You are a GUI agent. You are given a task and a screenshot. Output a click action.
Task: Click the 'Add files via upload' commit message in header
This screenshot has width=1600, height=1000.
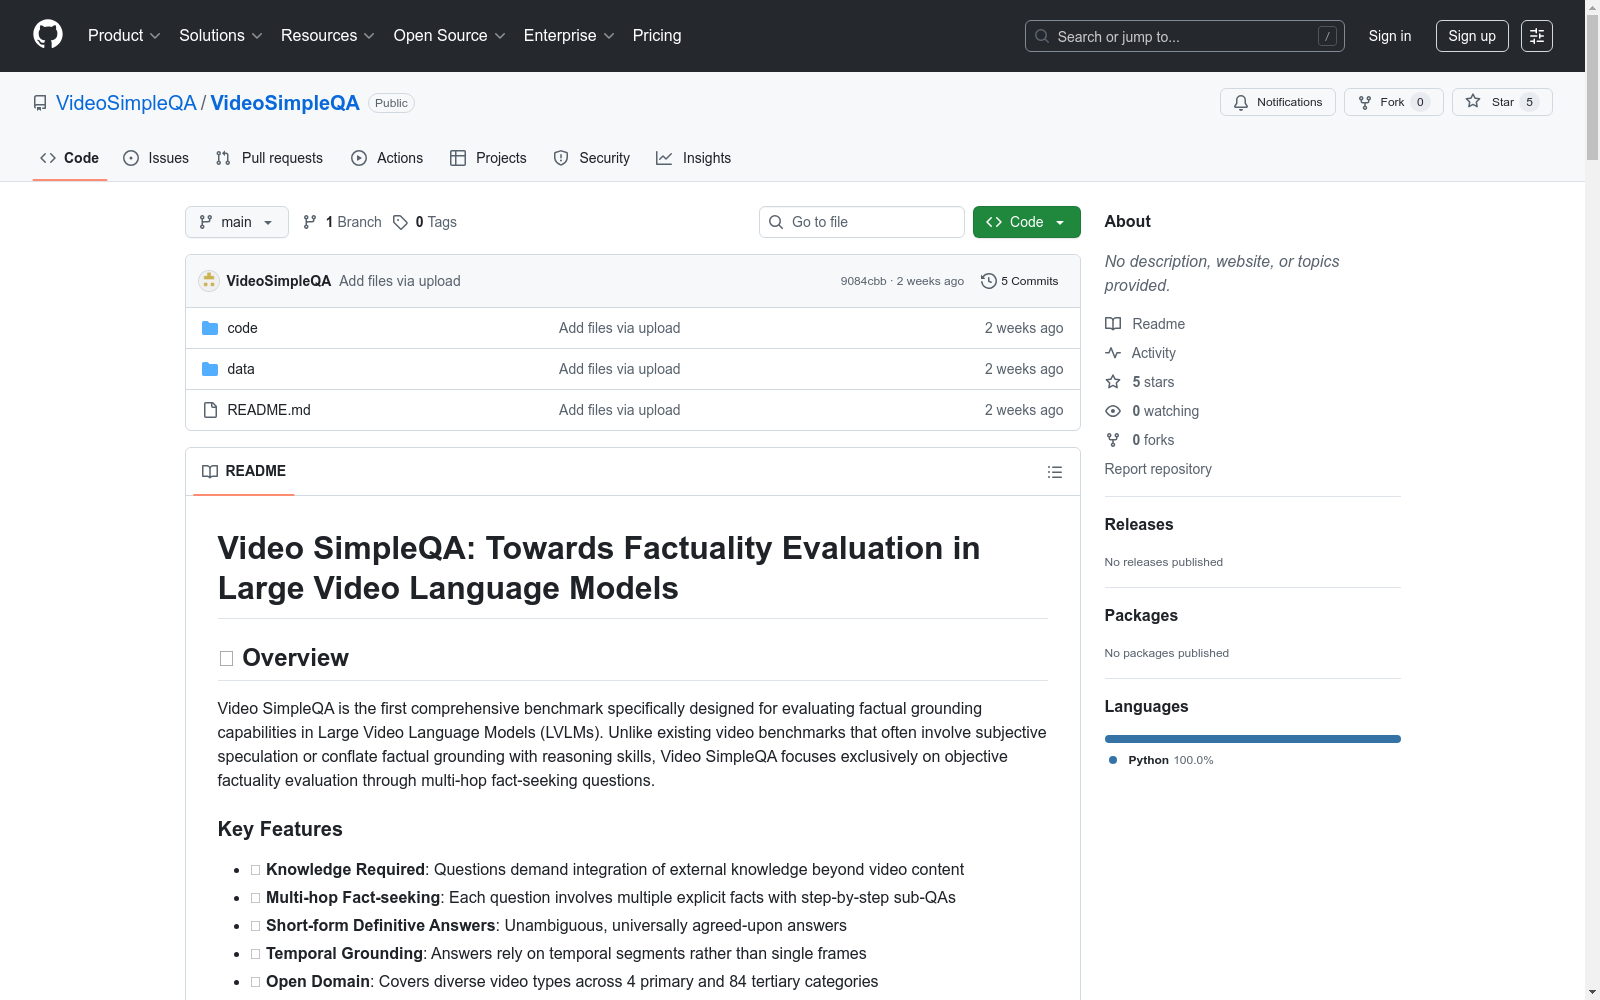tap(400, 281)
